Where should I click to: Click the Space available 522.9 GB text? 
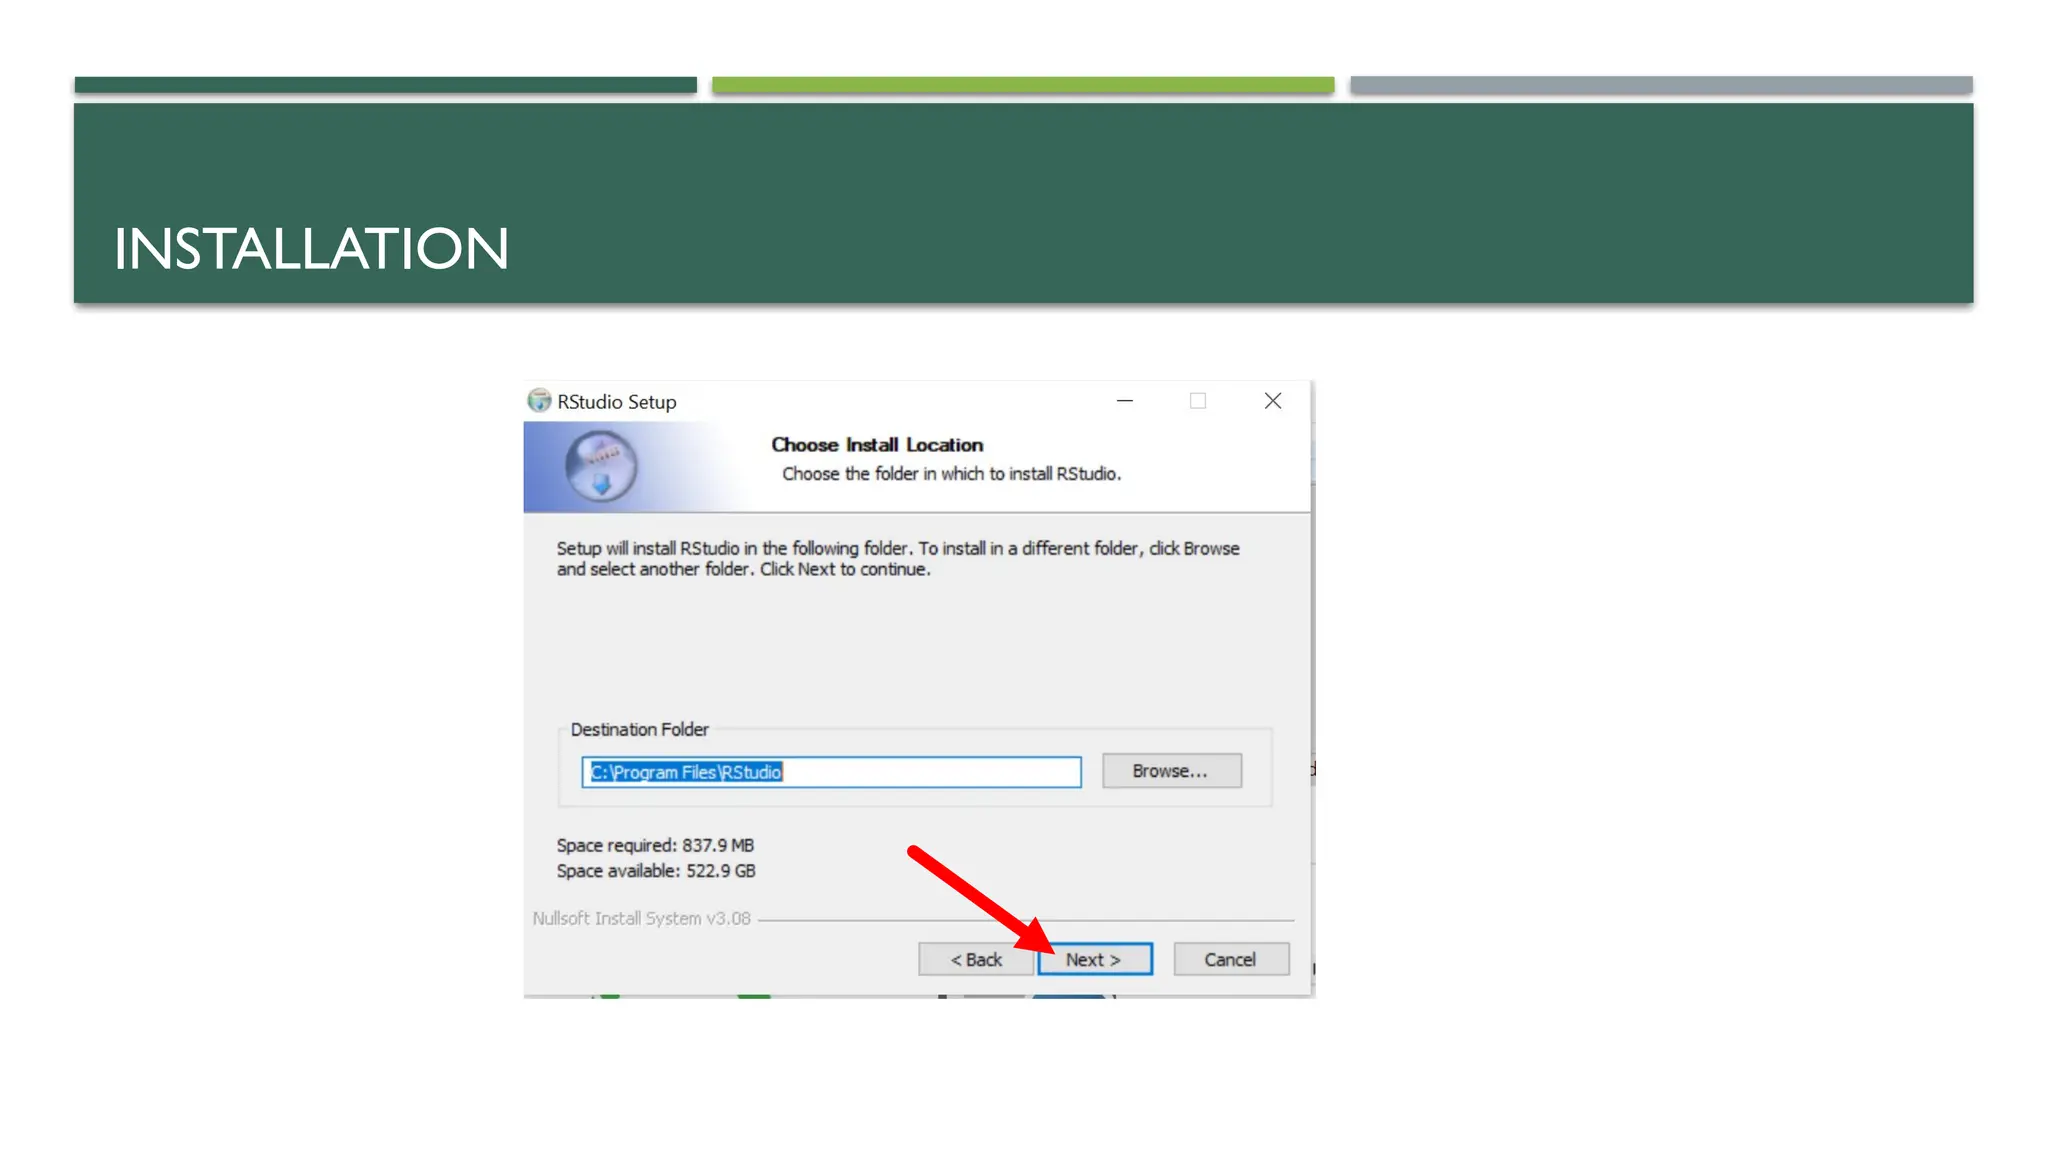655,871
